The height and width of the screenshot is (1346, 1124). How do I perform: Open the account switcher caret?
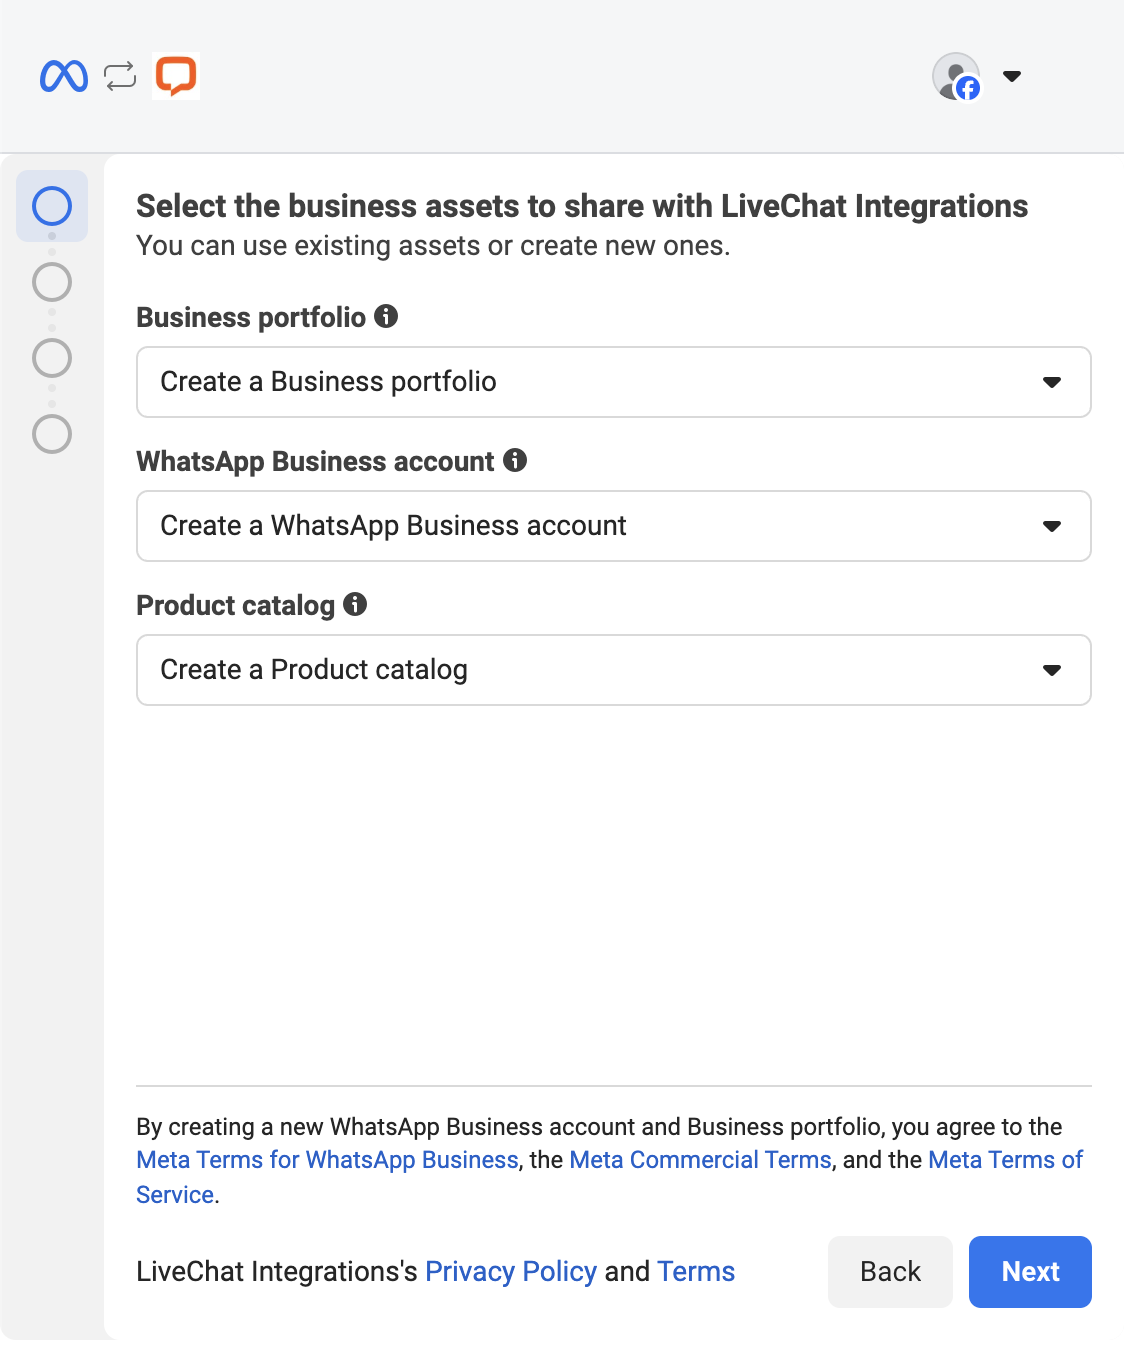click(1012, 77)
